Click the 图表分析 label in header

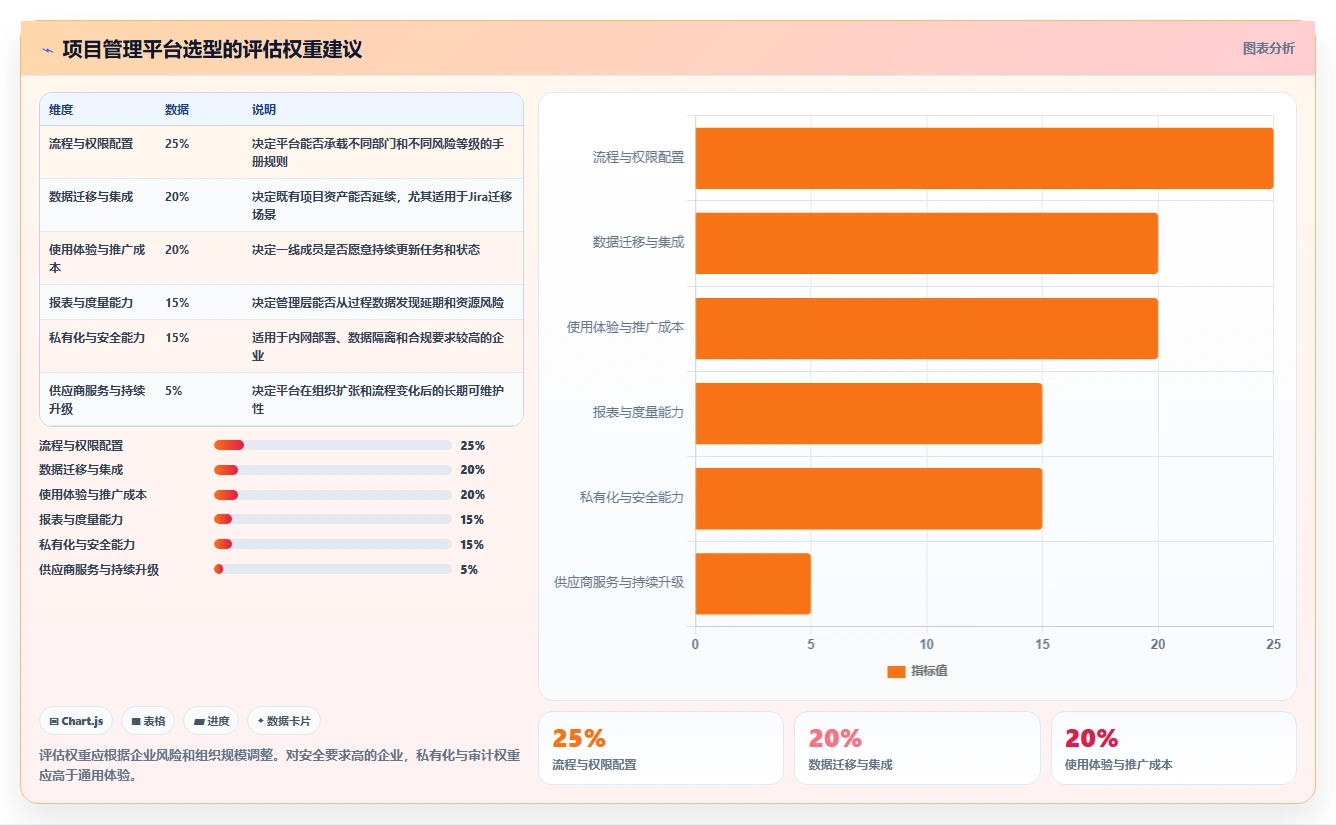click(1268, 48)
